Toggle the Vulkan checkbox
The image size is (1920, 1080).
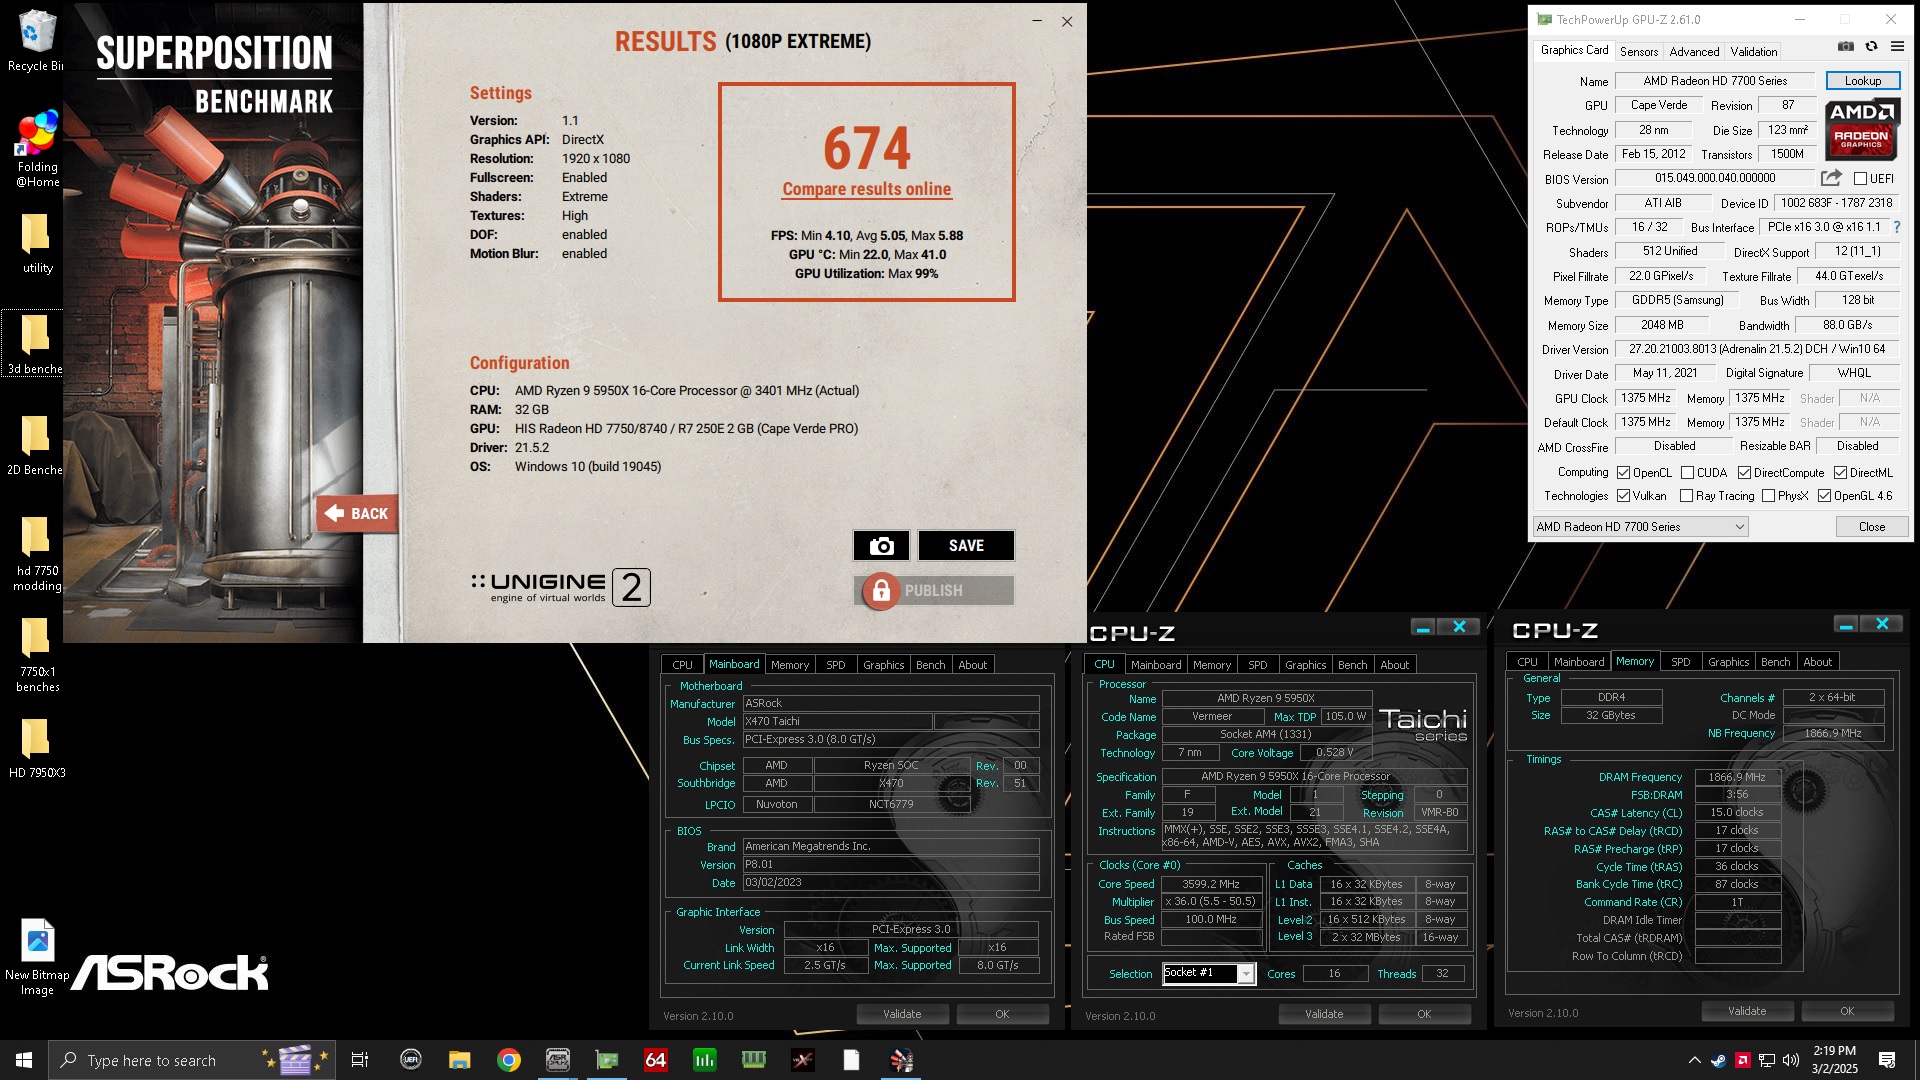(x=1624, y=496)
